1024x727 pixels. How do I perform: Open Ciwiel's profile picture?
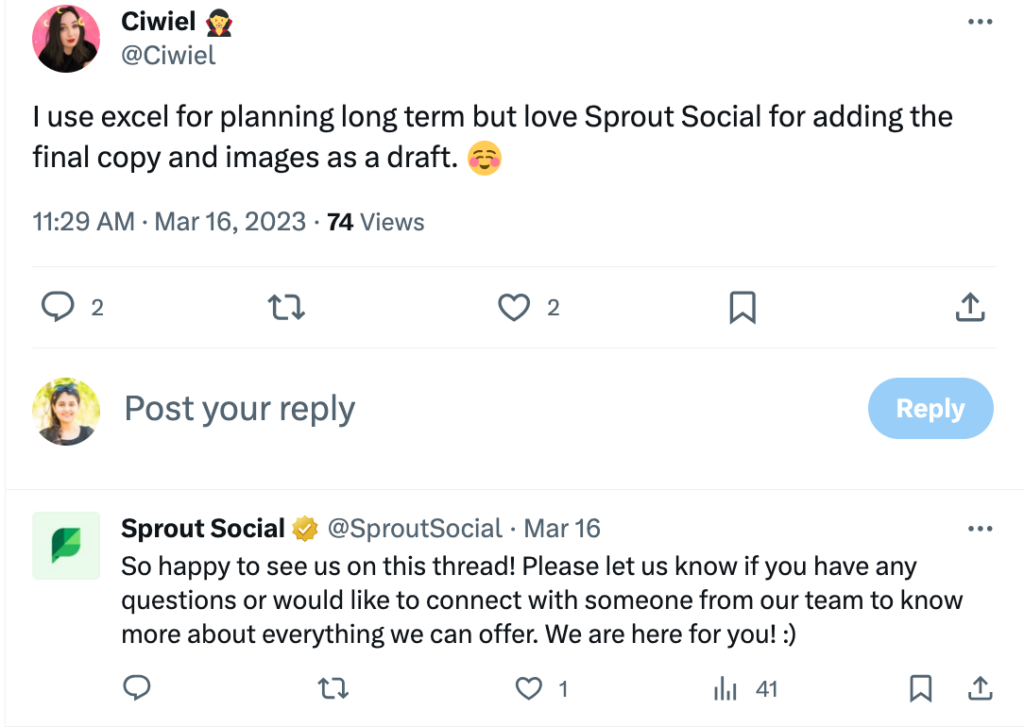[x=66, y=38]
